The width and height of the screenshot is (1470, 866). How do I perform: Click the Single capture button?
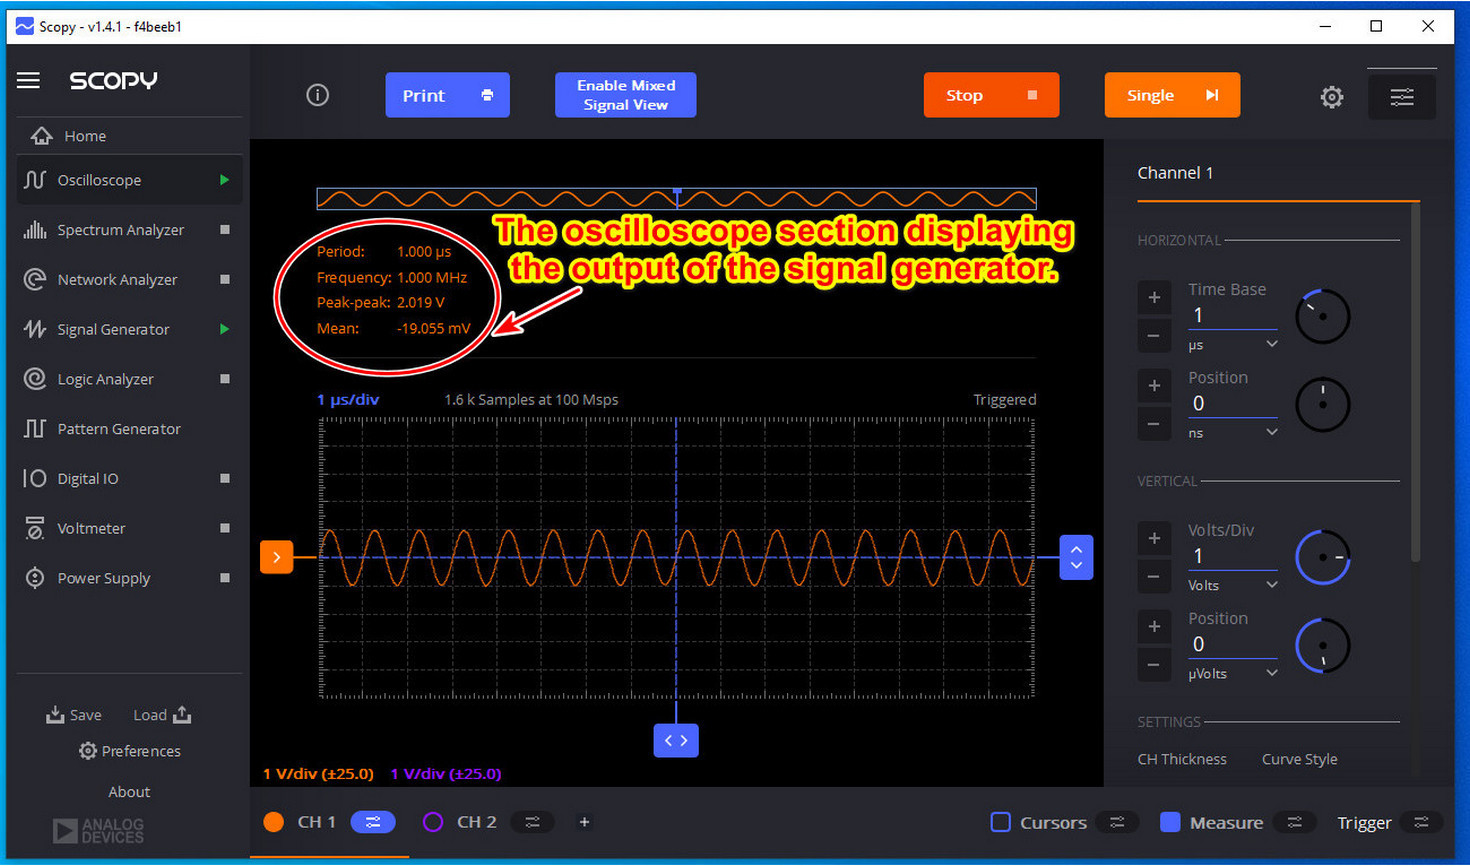(x=1172, y=95)
